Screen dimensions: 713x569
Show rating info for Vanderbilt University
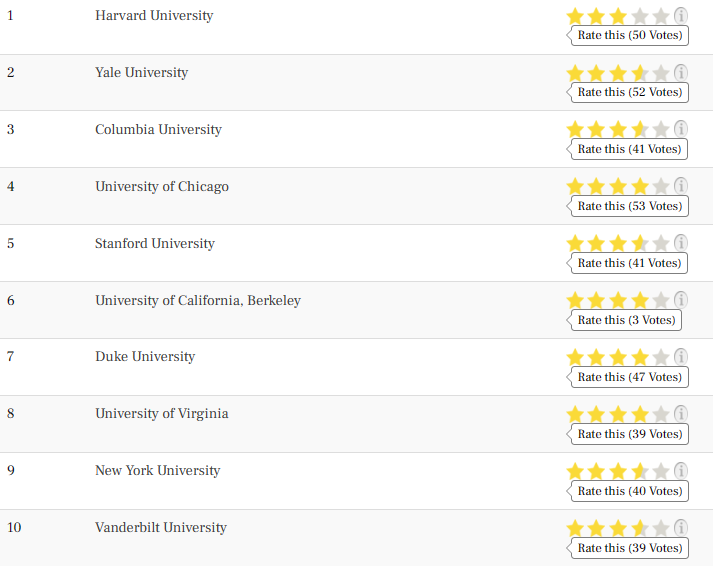tap(680, 528)
